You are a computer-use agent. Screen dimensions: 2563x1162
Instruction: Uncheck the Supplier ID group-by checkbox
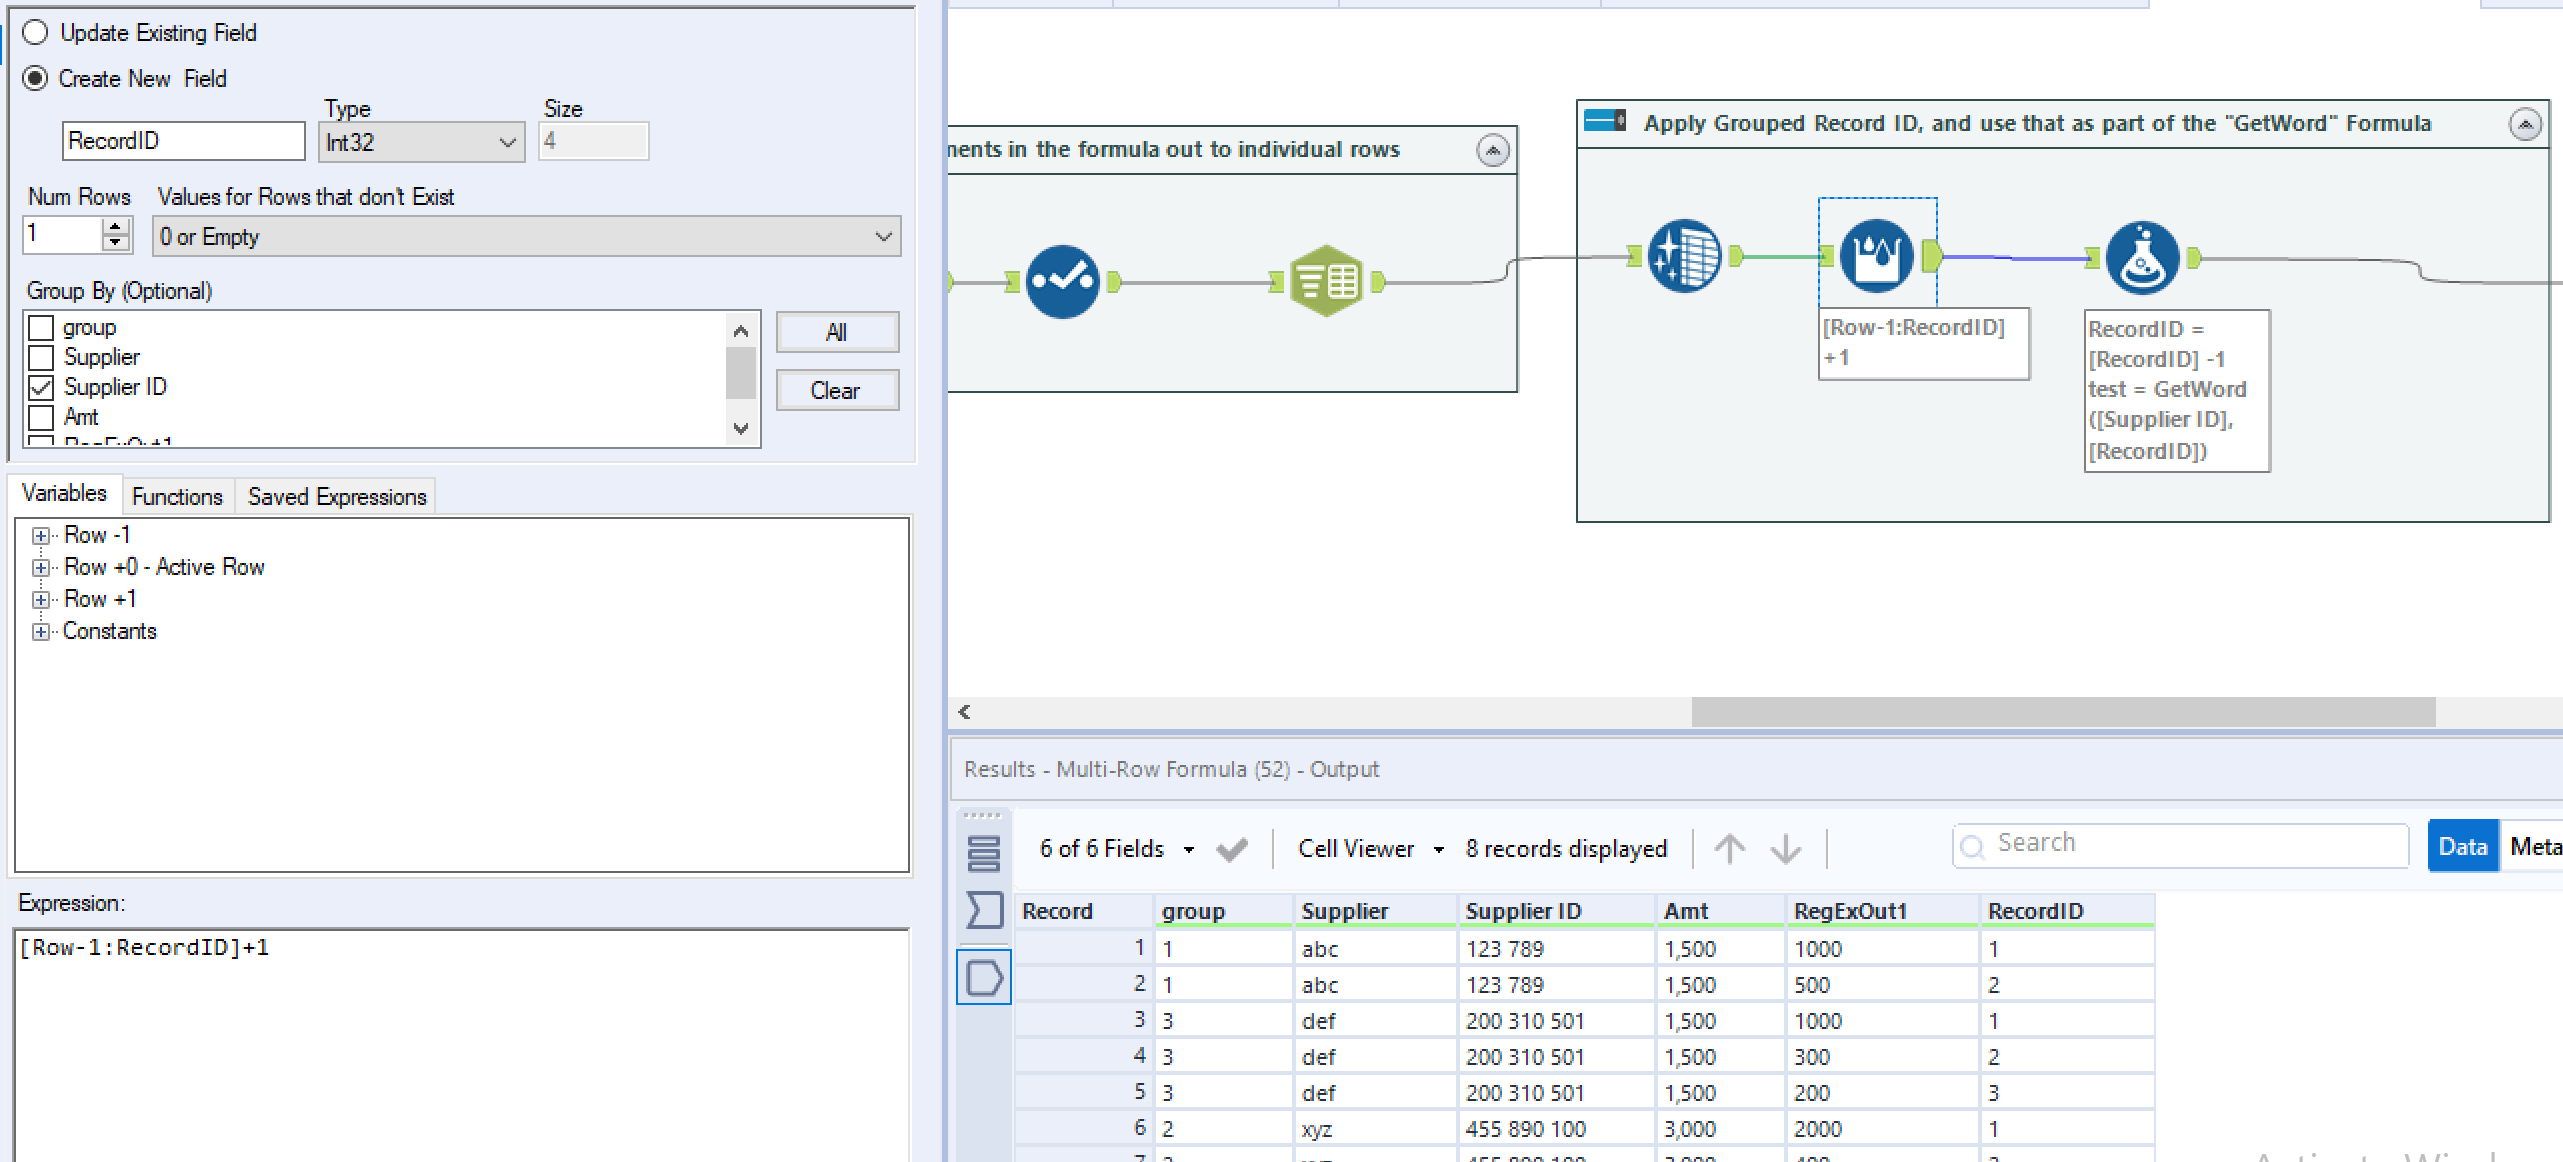click(x=41, y=387)
